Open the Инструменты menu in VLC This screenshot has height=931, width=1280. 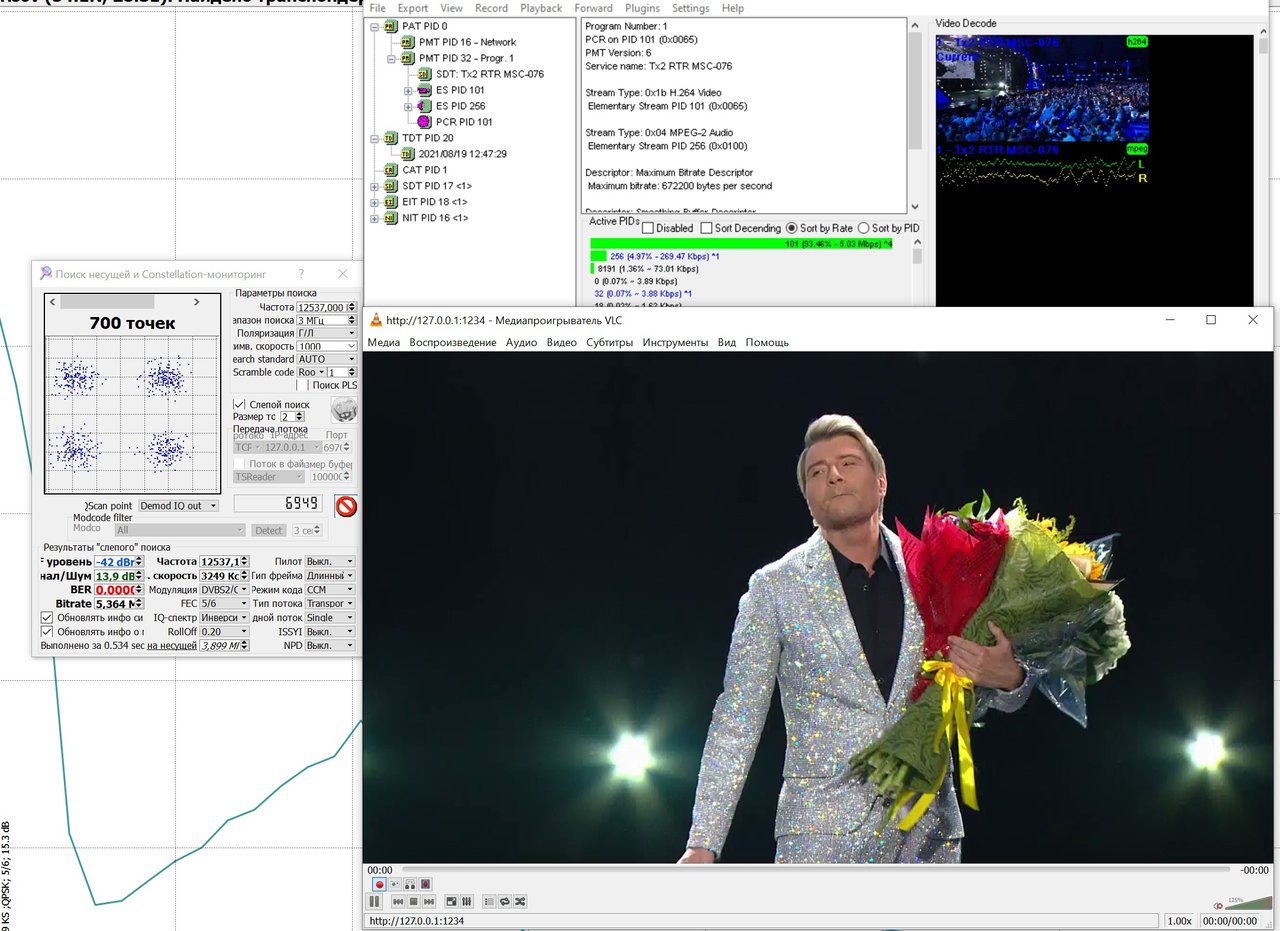point(675,342)
